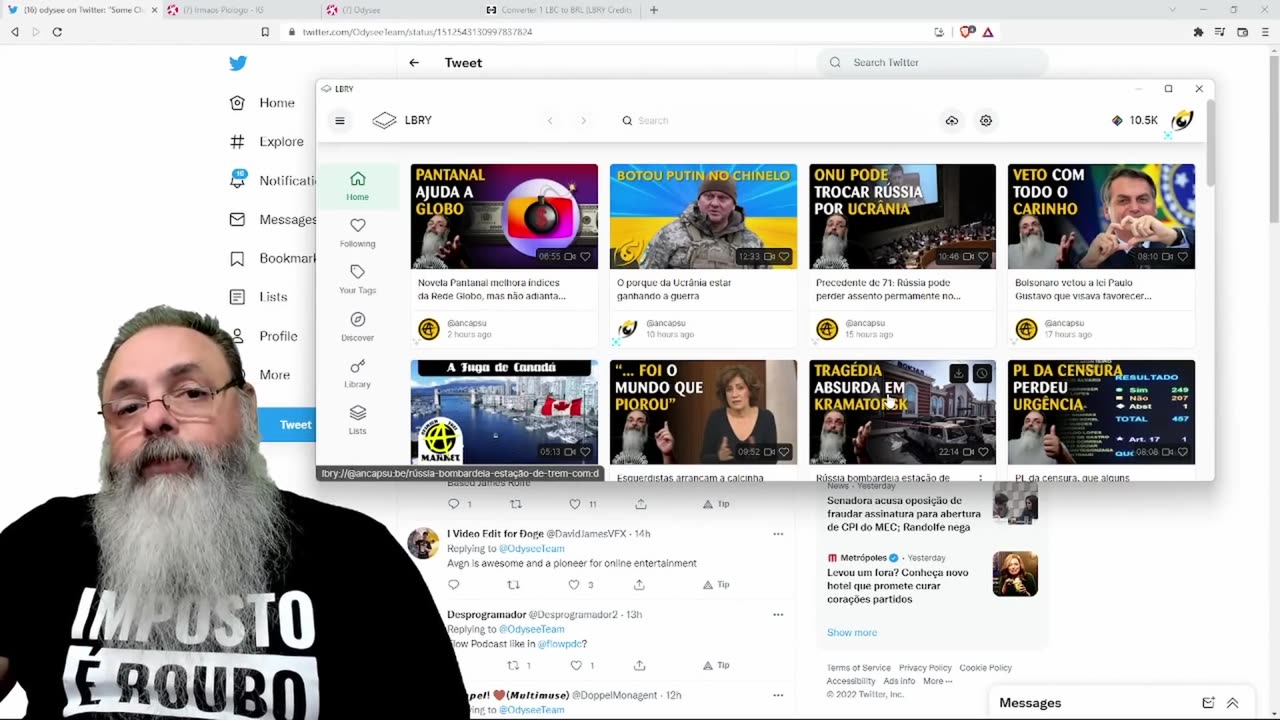This screenshot has height=720, width=1280.
Task: Click watch later clock on Tragédia thumbnail
Action: (x=982, y=374)
